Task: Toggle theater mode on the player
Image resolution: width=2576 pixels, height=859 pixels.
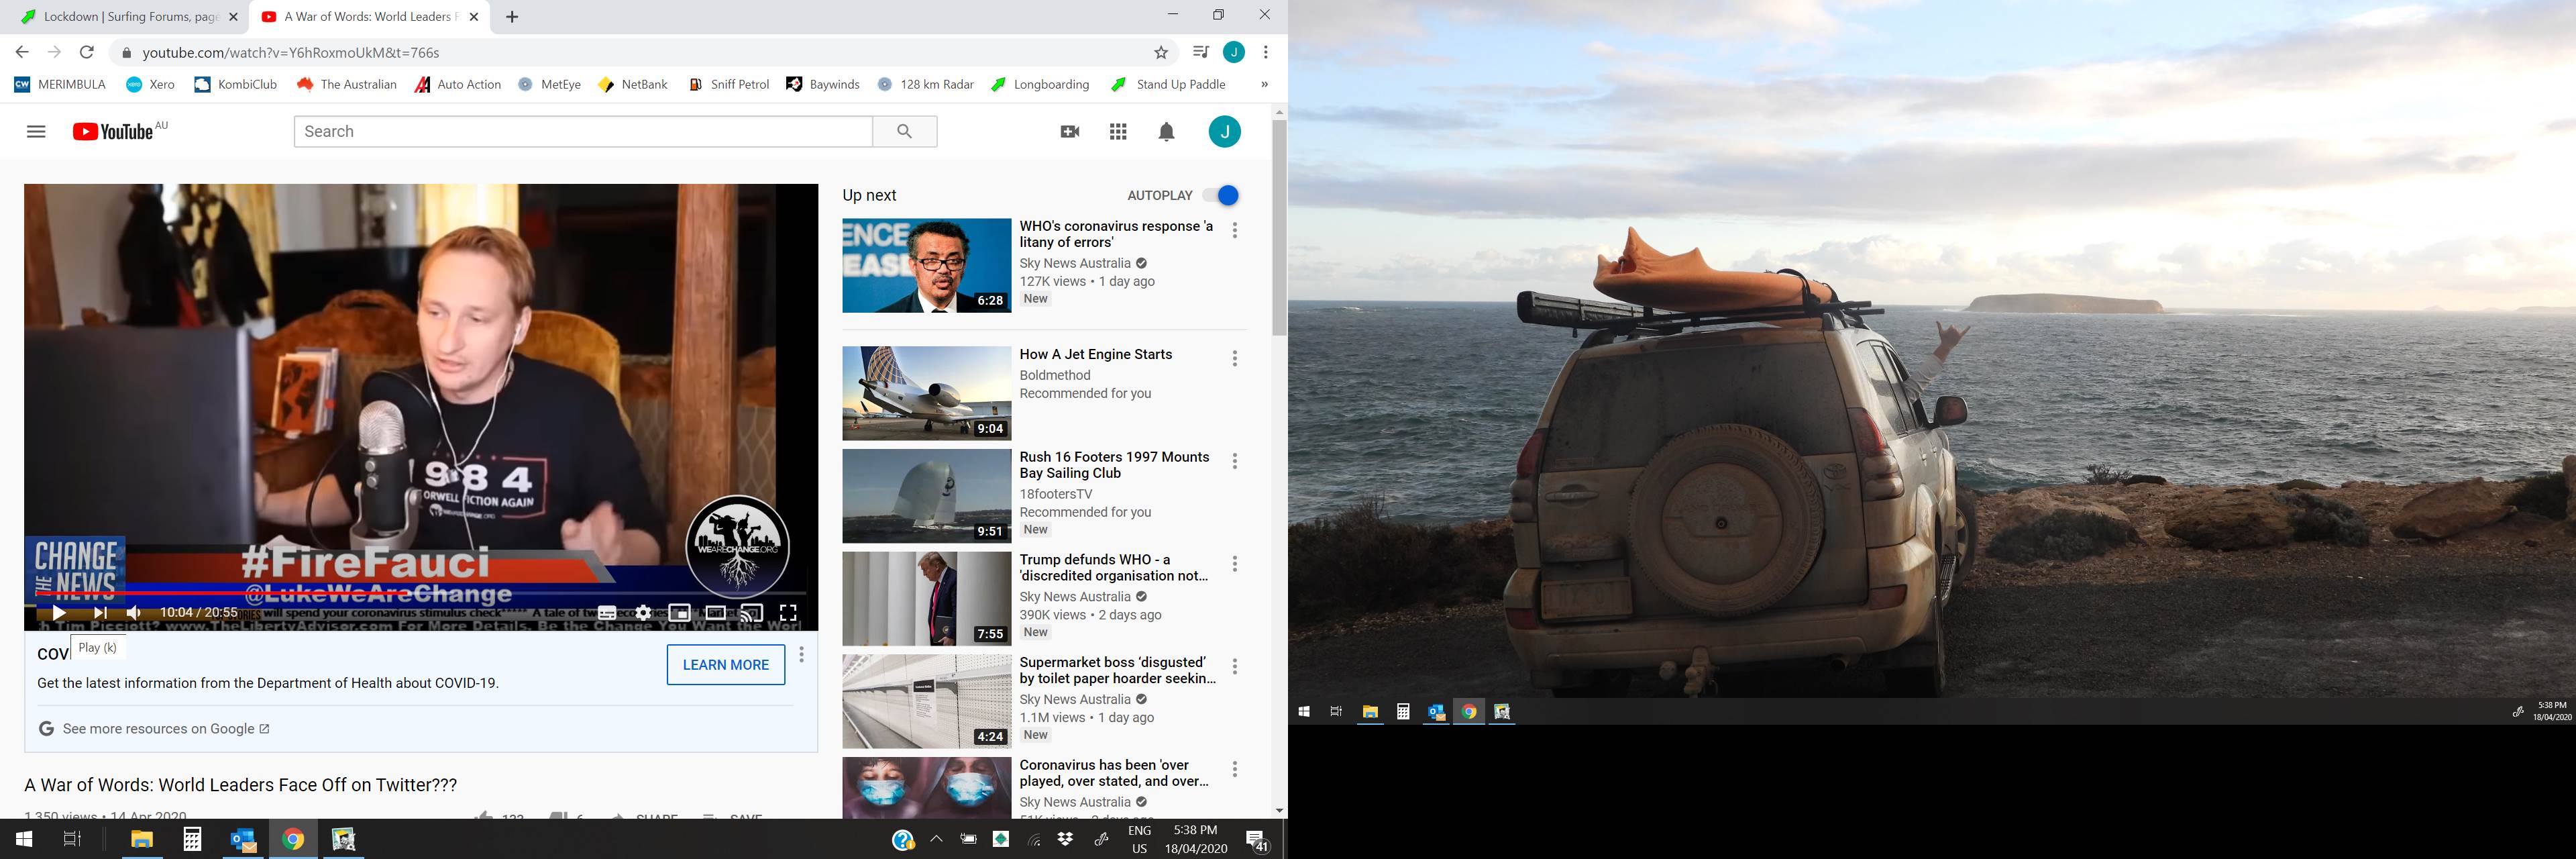Action: tap(716, 612)
